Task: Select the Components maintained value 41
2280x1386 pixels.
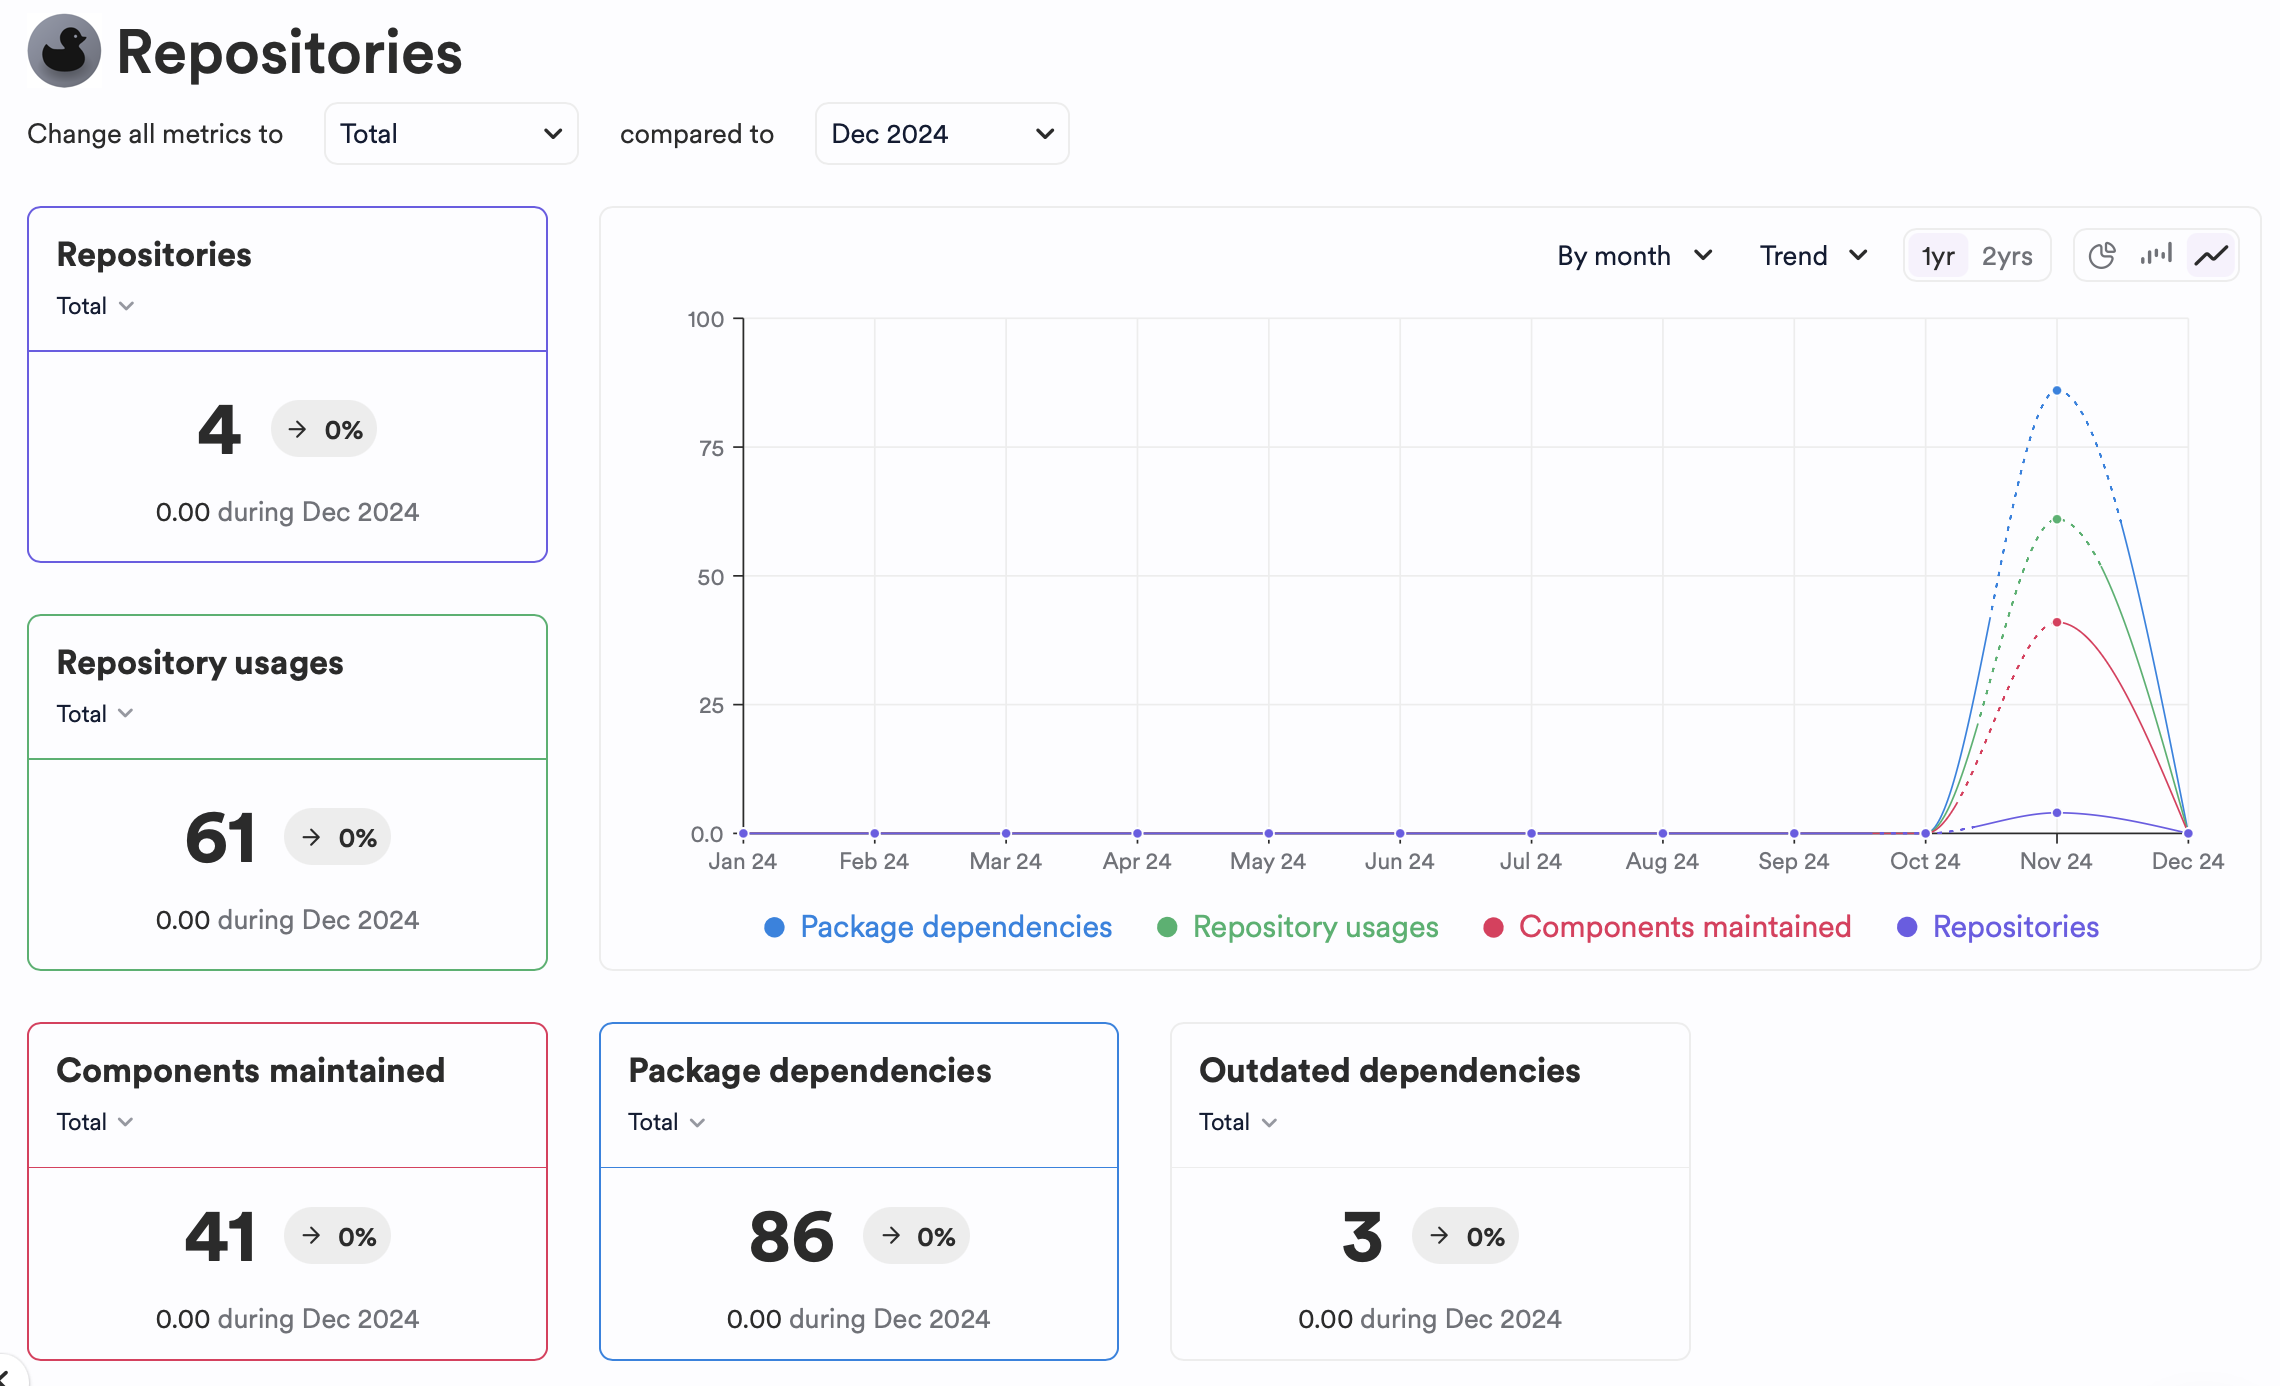Action: 220,1236
